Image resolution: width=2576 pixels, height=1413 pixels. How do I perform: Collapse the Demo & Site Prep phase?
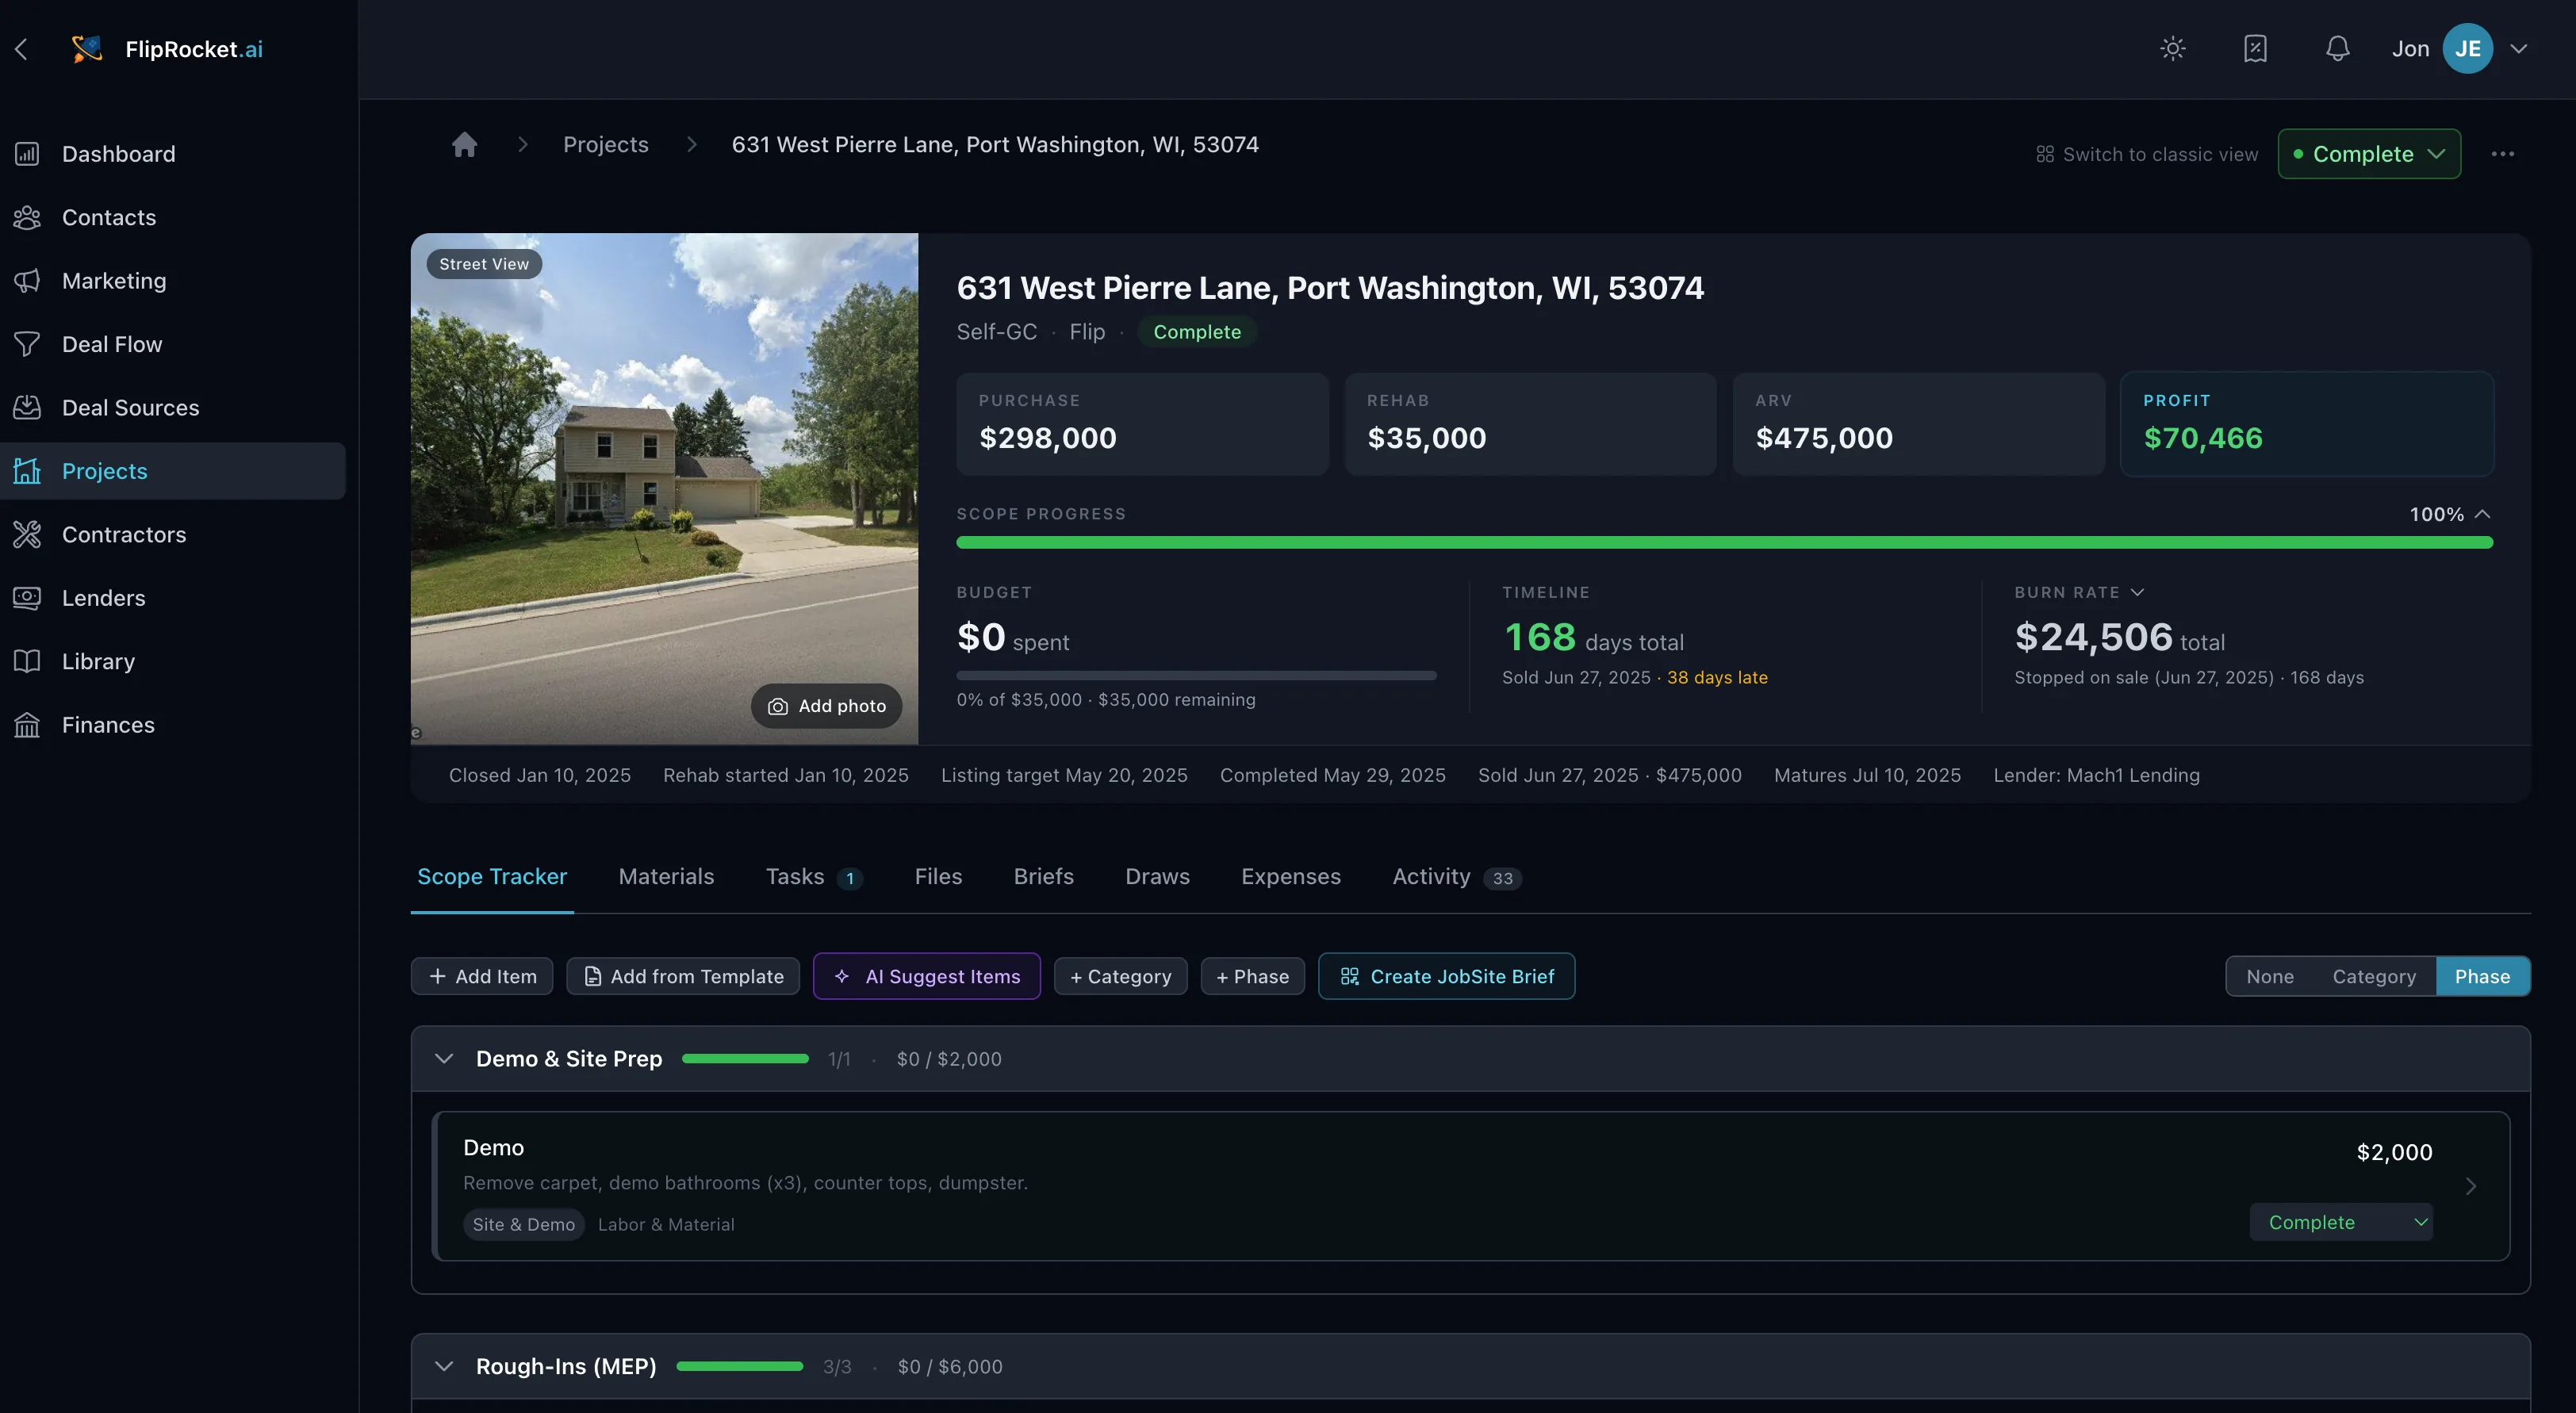tap(444, 1059)
